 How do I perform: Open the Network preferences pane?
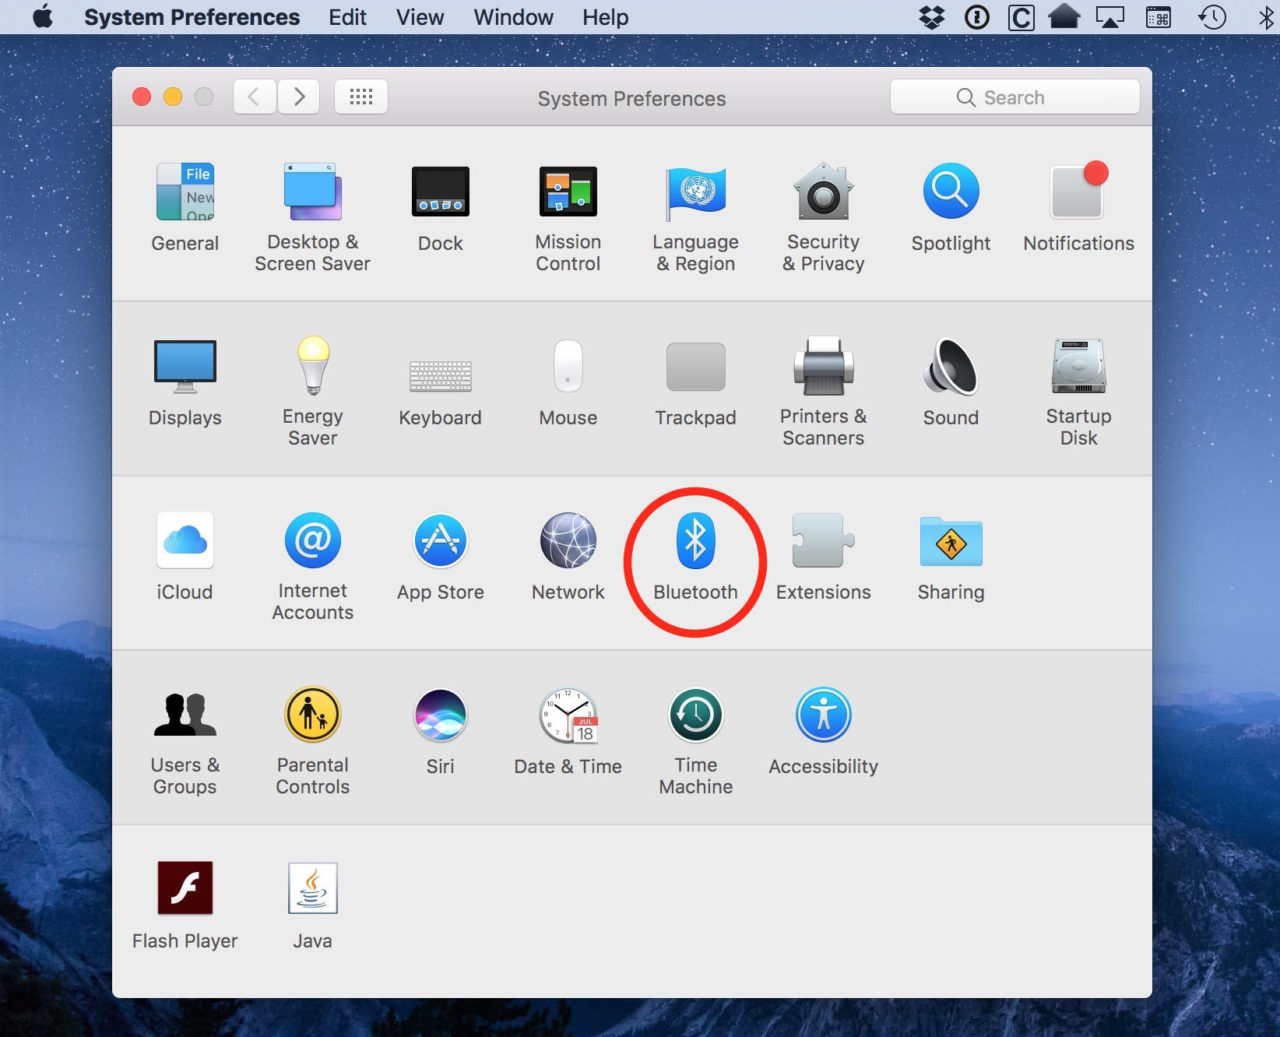tap(568, 557)
